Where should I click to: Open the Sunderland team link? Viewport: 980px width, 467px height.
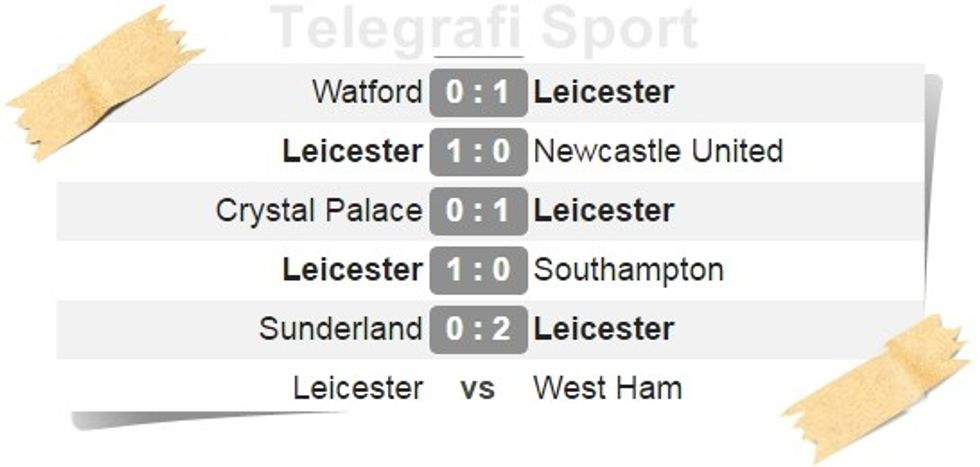[340, 328]
